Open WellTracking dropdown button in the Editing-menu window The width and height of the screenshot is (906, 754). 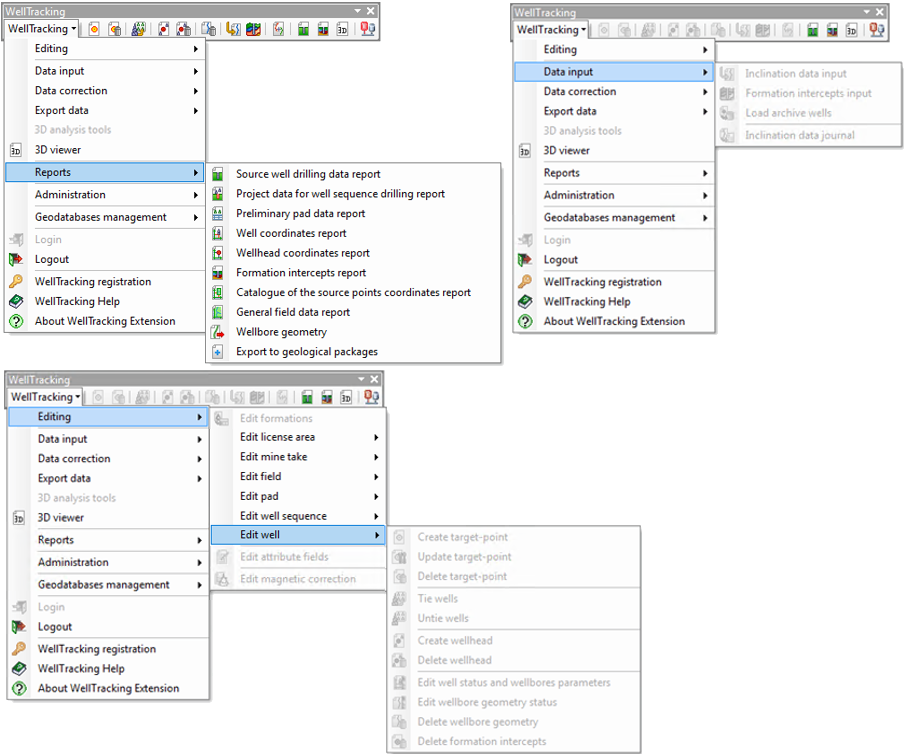click(x=45, y=397)
